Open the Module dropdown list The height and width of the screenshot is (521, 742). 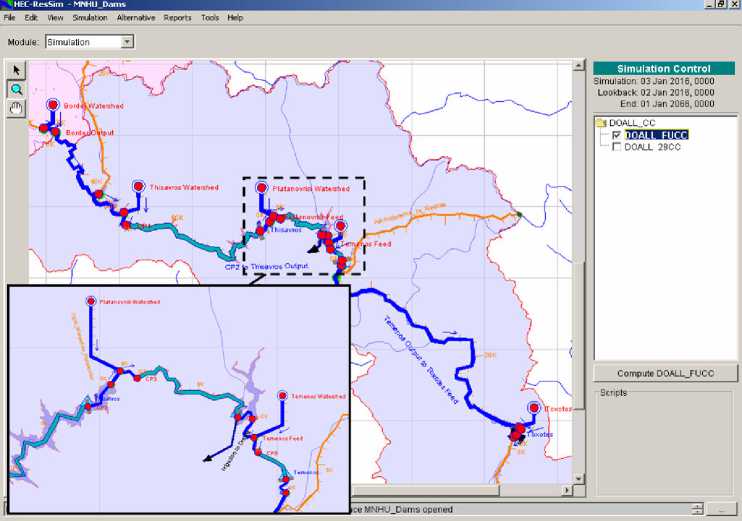click(127, 42)
